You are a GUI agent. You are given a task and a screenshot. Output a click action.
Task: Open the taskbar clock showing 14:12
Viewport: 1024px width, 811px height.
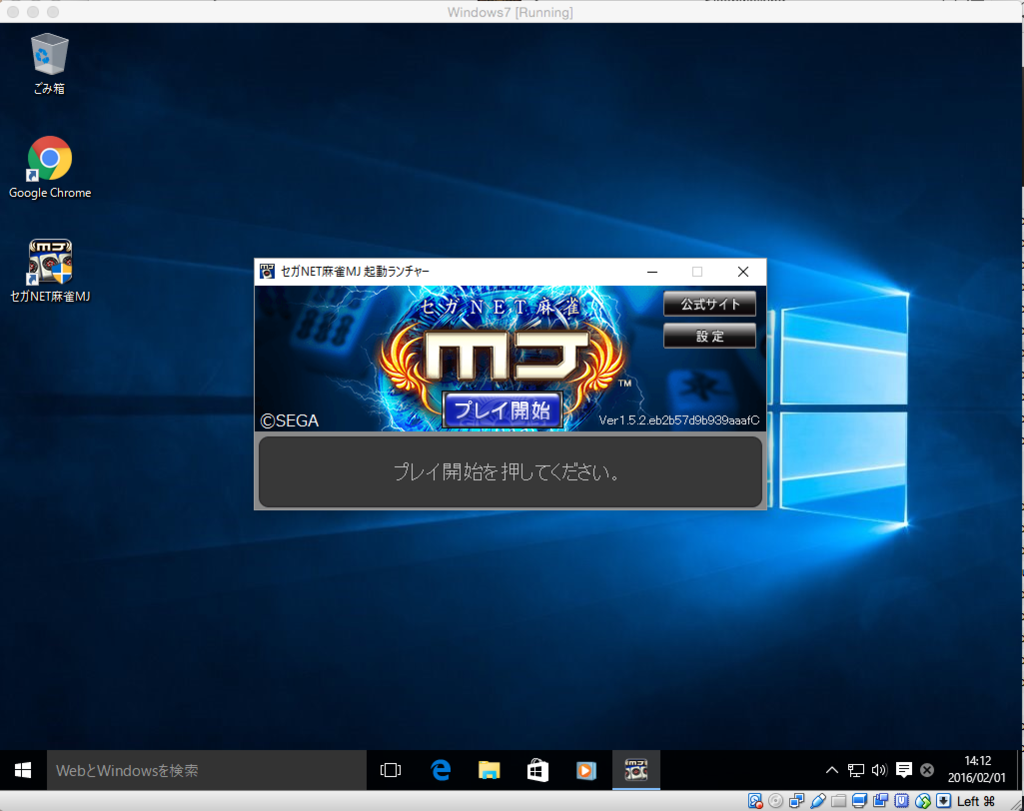(977, 769)
